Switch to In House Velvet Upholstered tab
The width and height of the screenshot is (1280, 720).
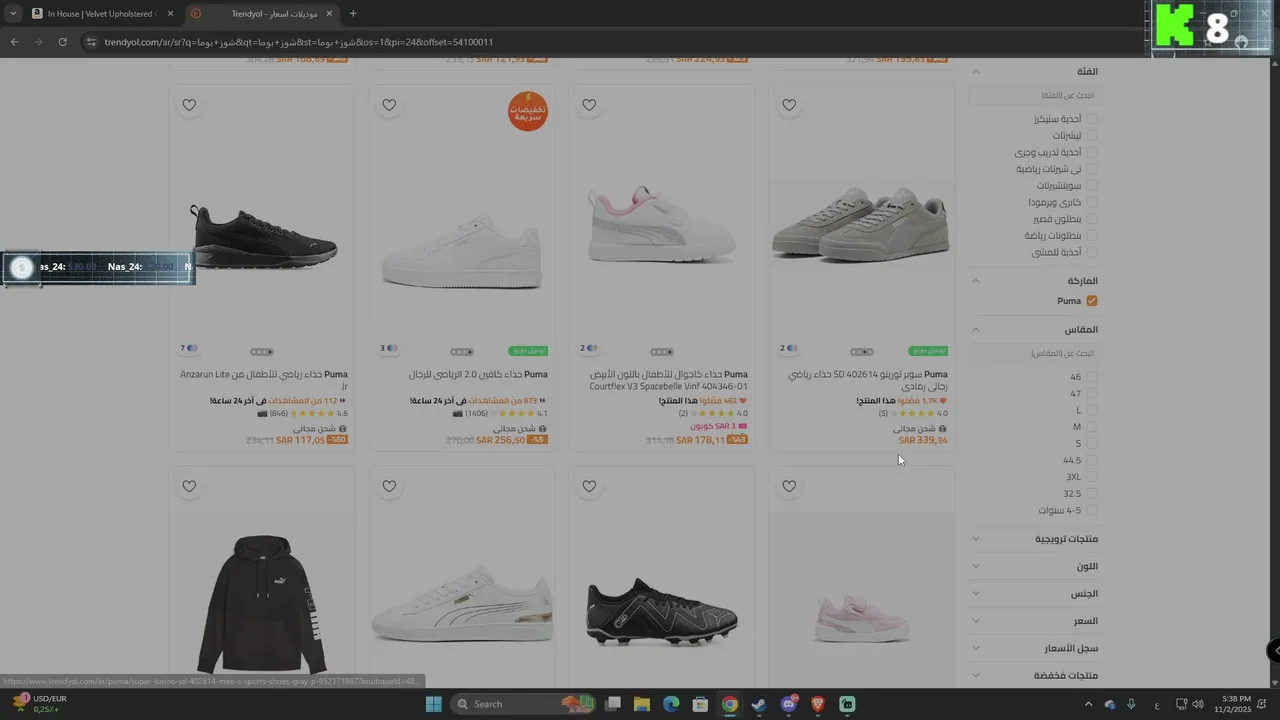coord(103,13)
